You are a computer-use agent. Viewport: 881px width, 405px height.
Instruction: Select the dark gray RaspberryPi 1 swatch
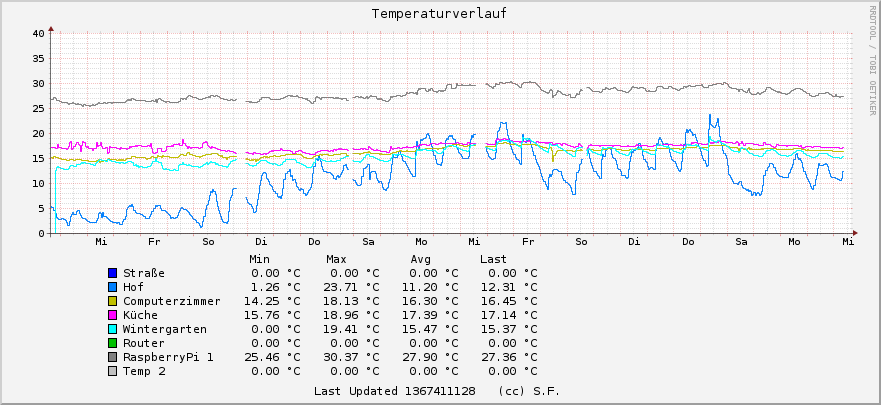pyautogui.click(x=112, y=357)
